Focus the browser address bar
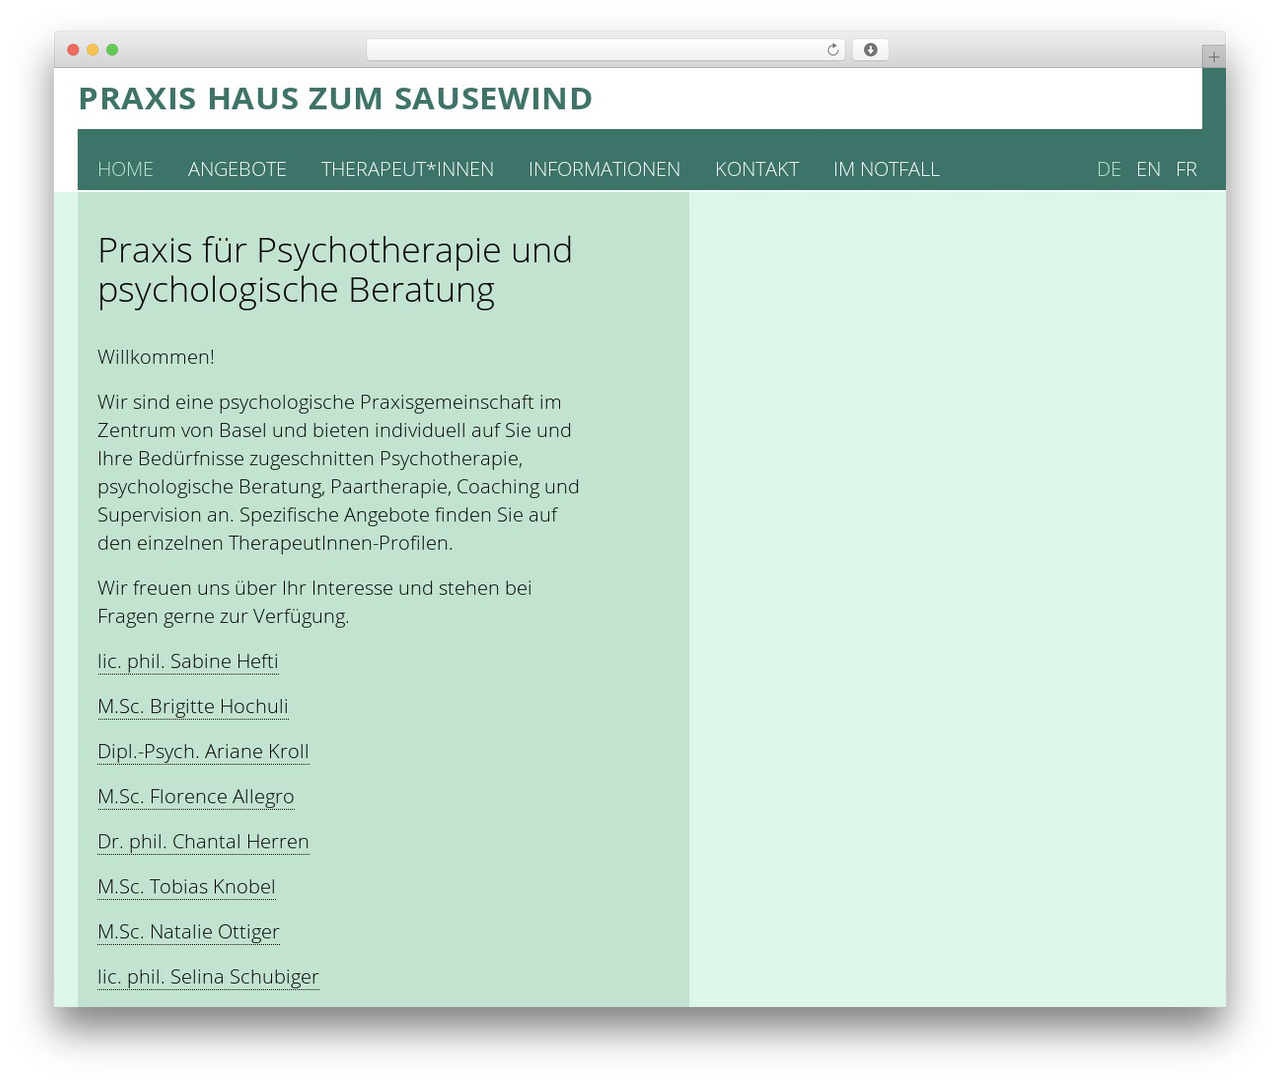The height and width of the screenshot is (1084, 1280). pyautogui.click(x=606, y=50)
